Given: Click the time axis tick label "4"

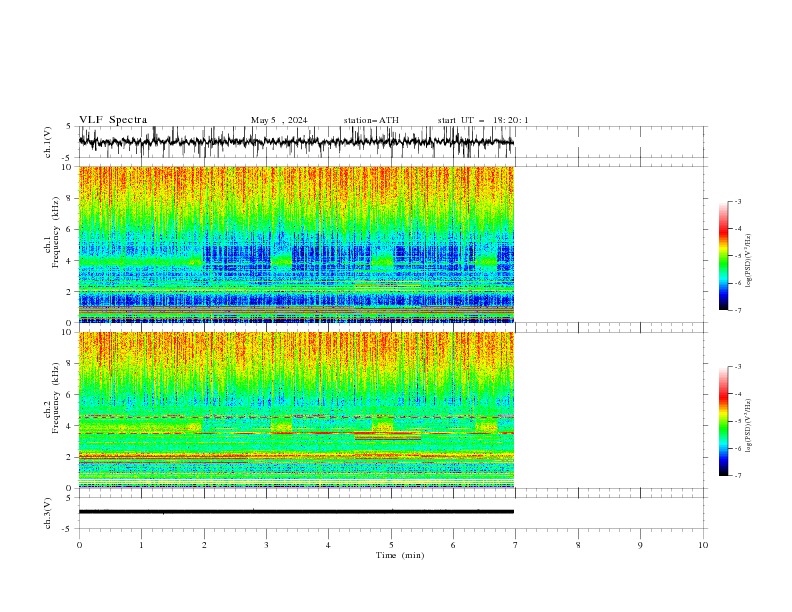Looking at the screenshot, I should [x=328, y=545].
